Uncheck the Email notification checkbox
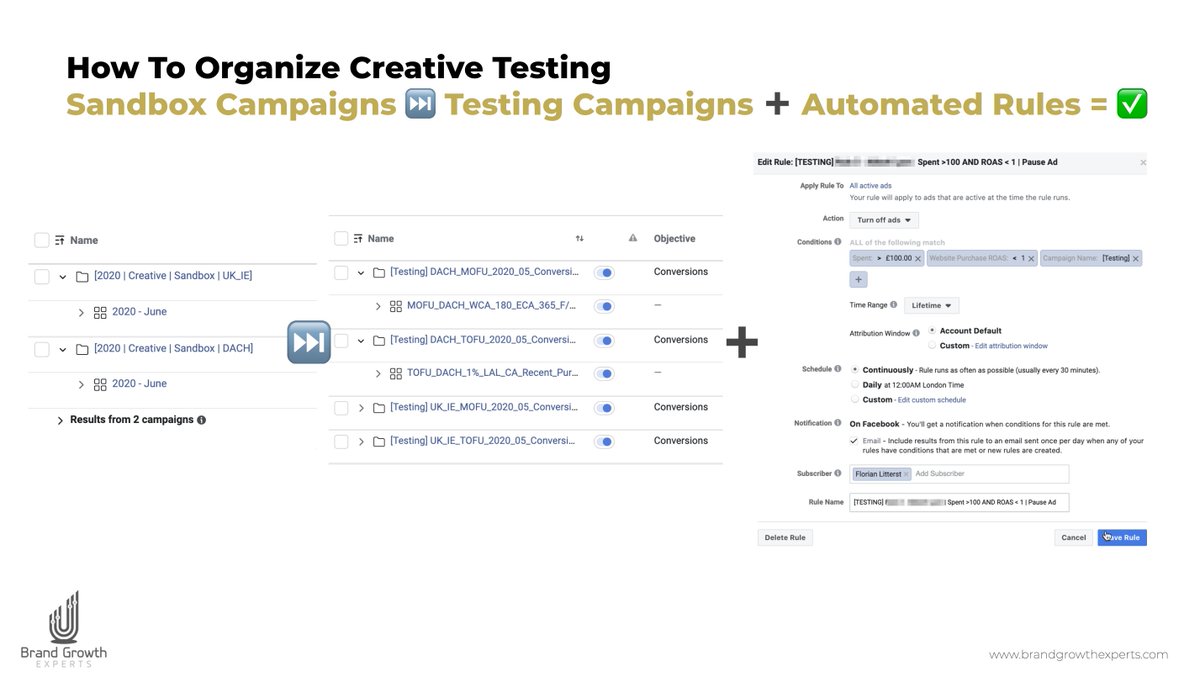 853,441
